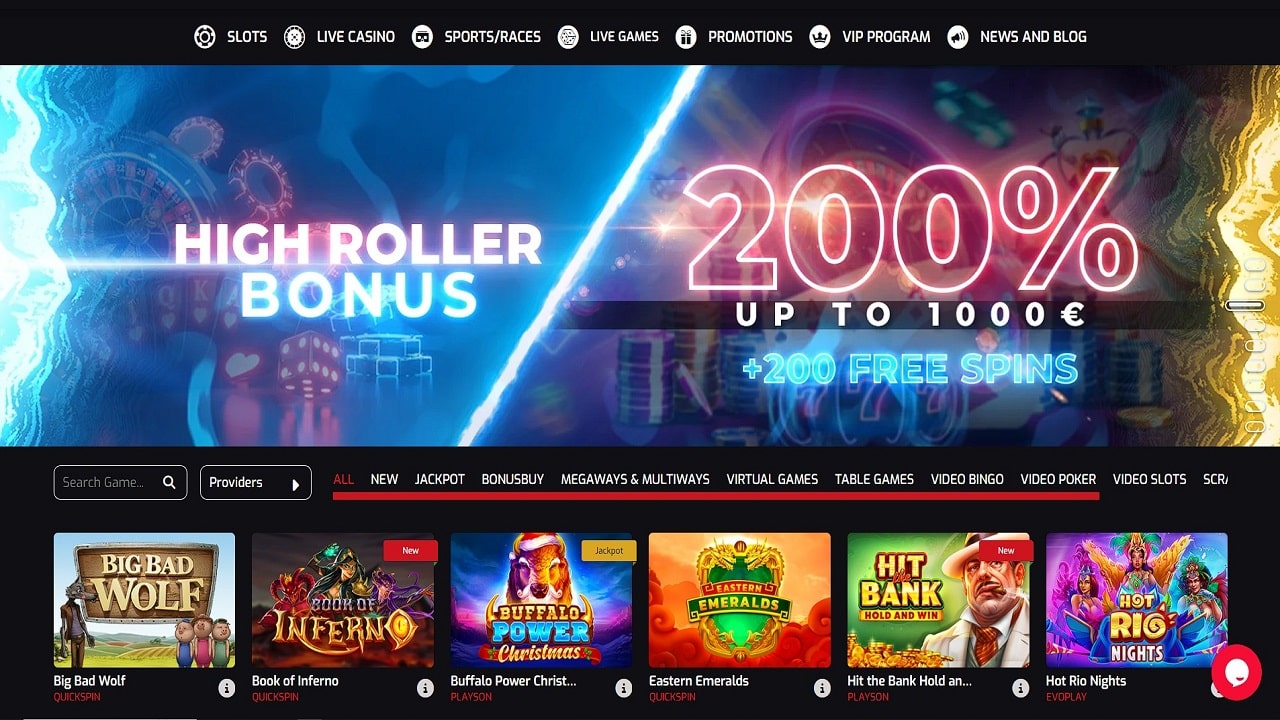Click the High Roller Bonus banner
The image size is (1280, 720).
(640, 256)
